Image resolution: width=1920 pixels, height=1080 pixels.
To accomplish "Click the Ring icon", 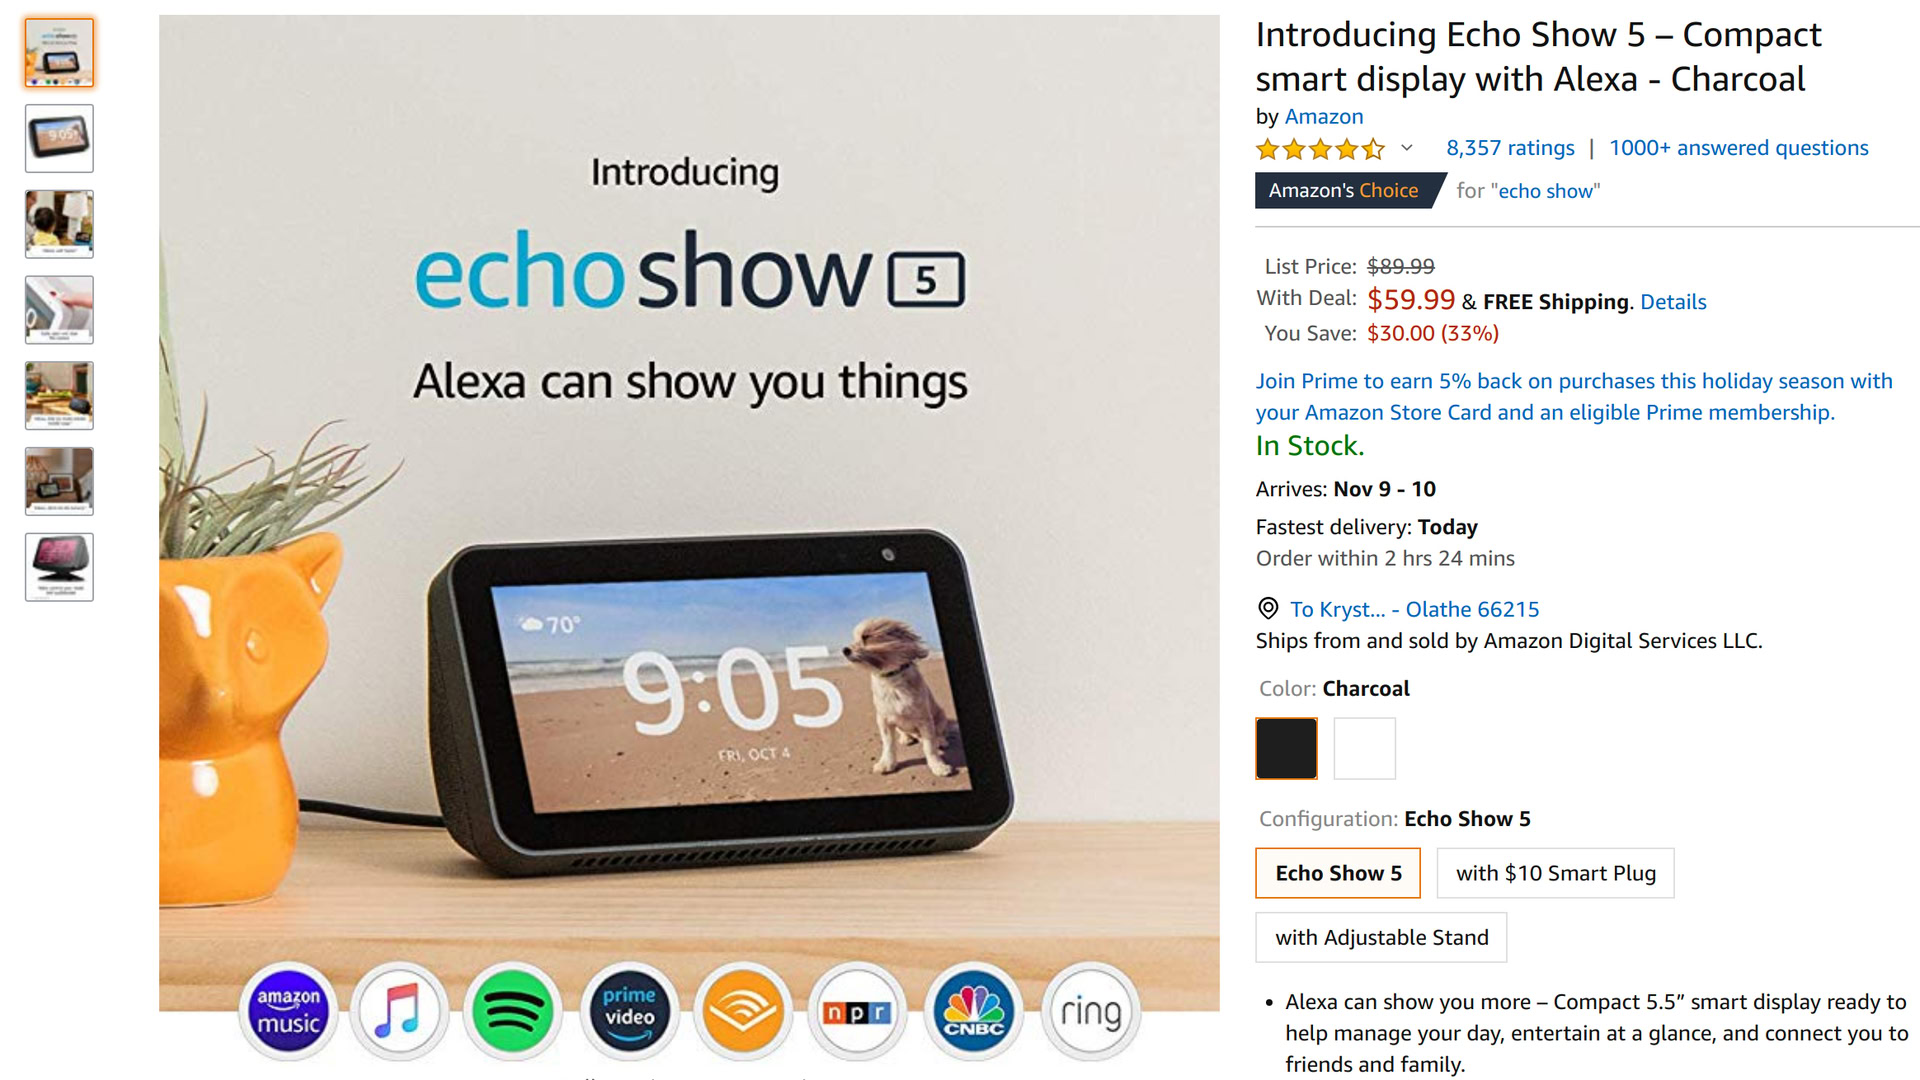I will [x=1091, y=1012].
